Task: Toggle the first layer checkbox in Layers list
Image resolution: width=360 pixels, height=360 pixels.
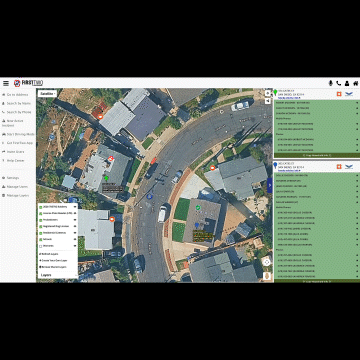Action: point(40,207)
